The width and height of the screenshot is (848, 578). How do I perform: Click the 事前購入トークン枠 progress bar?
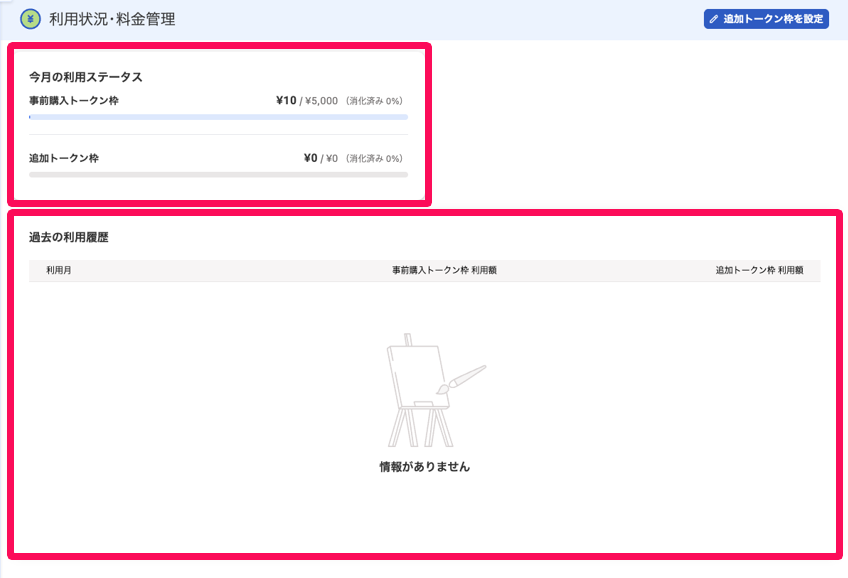(218, 117)
